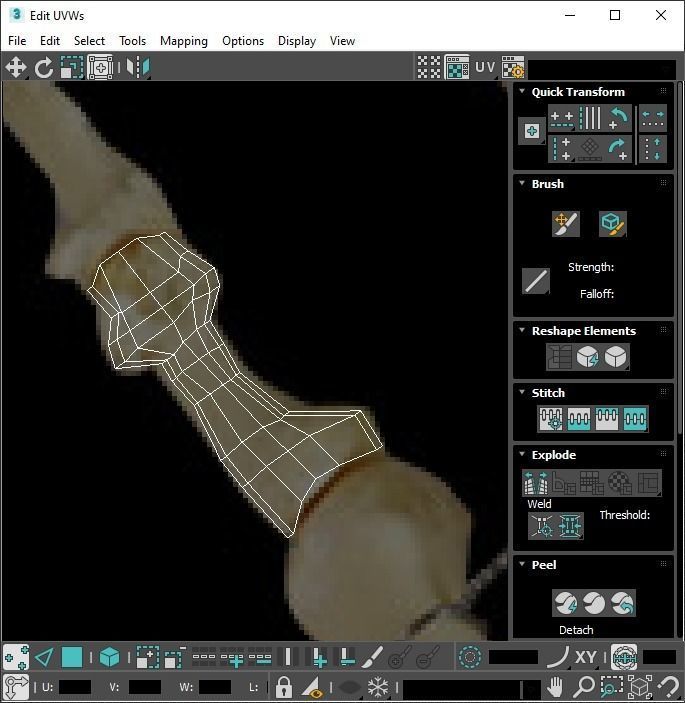This screenshot has height=703, width=685.
Task: Click Flatten by Smoothing Group icon
Action: pyautogui.click(x=620, y=483)
